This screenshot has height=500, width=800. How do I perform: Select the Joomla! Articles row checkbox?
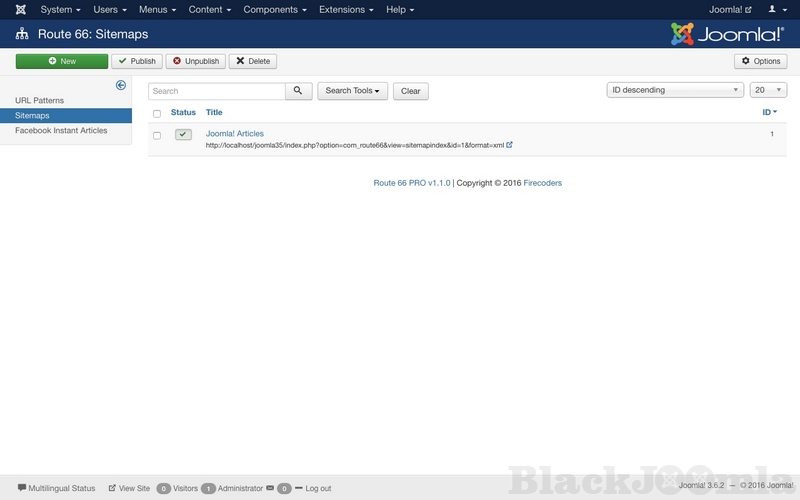pyautogui.click(x=157, y=135)
